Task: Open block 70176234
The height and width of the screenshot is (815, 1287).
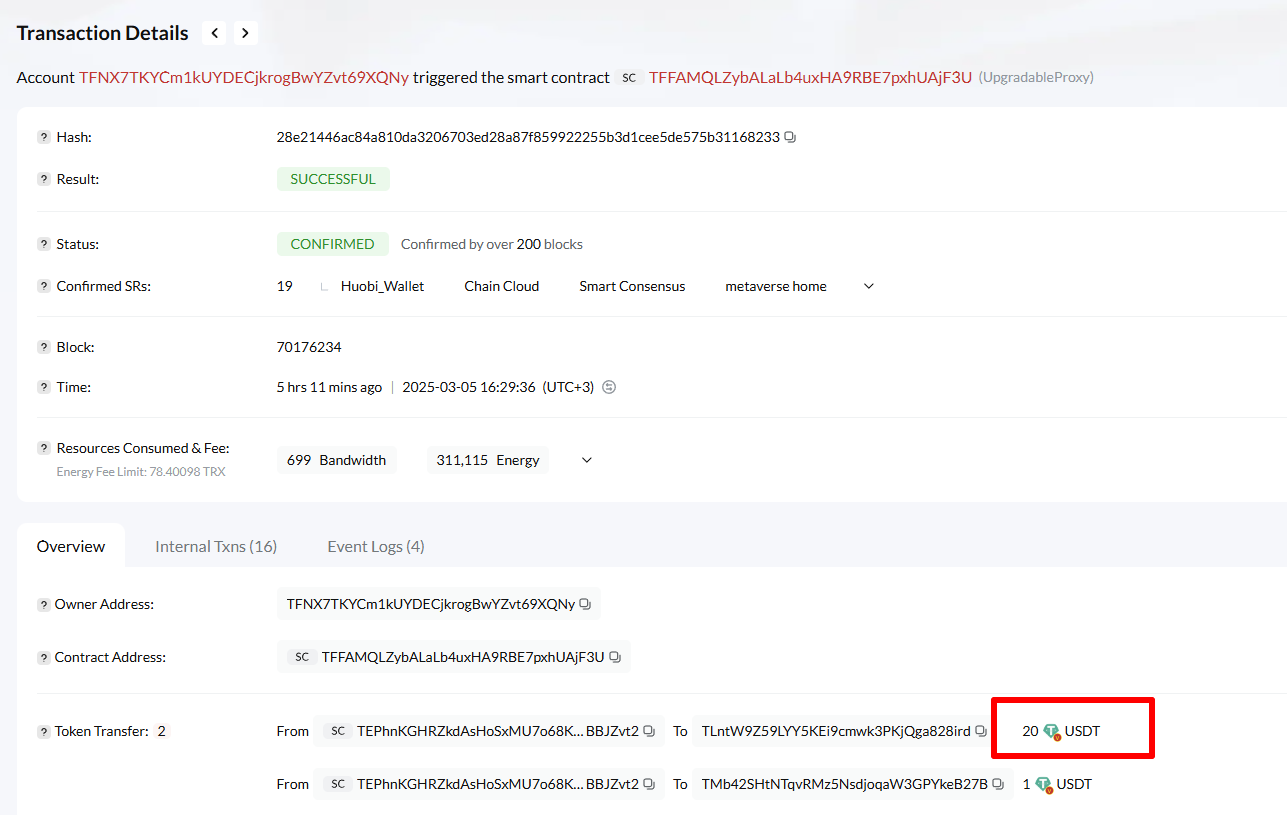Action: [309, 347]
